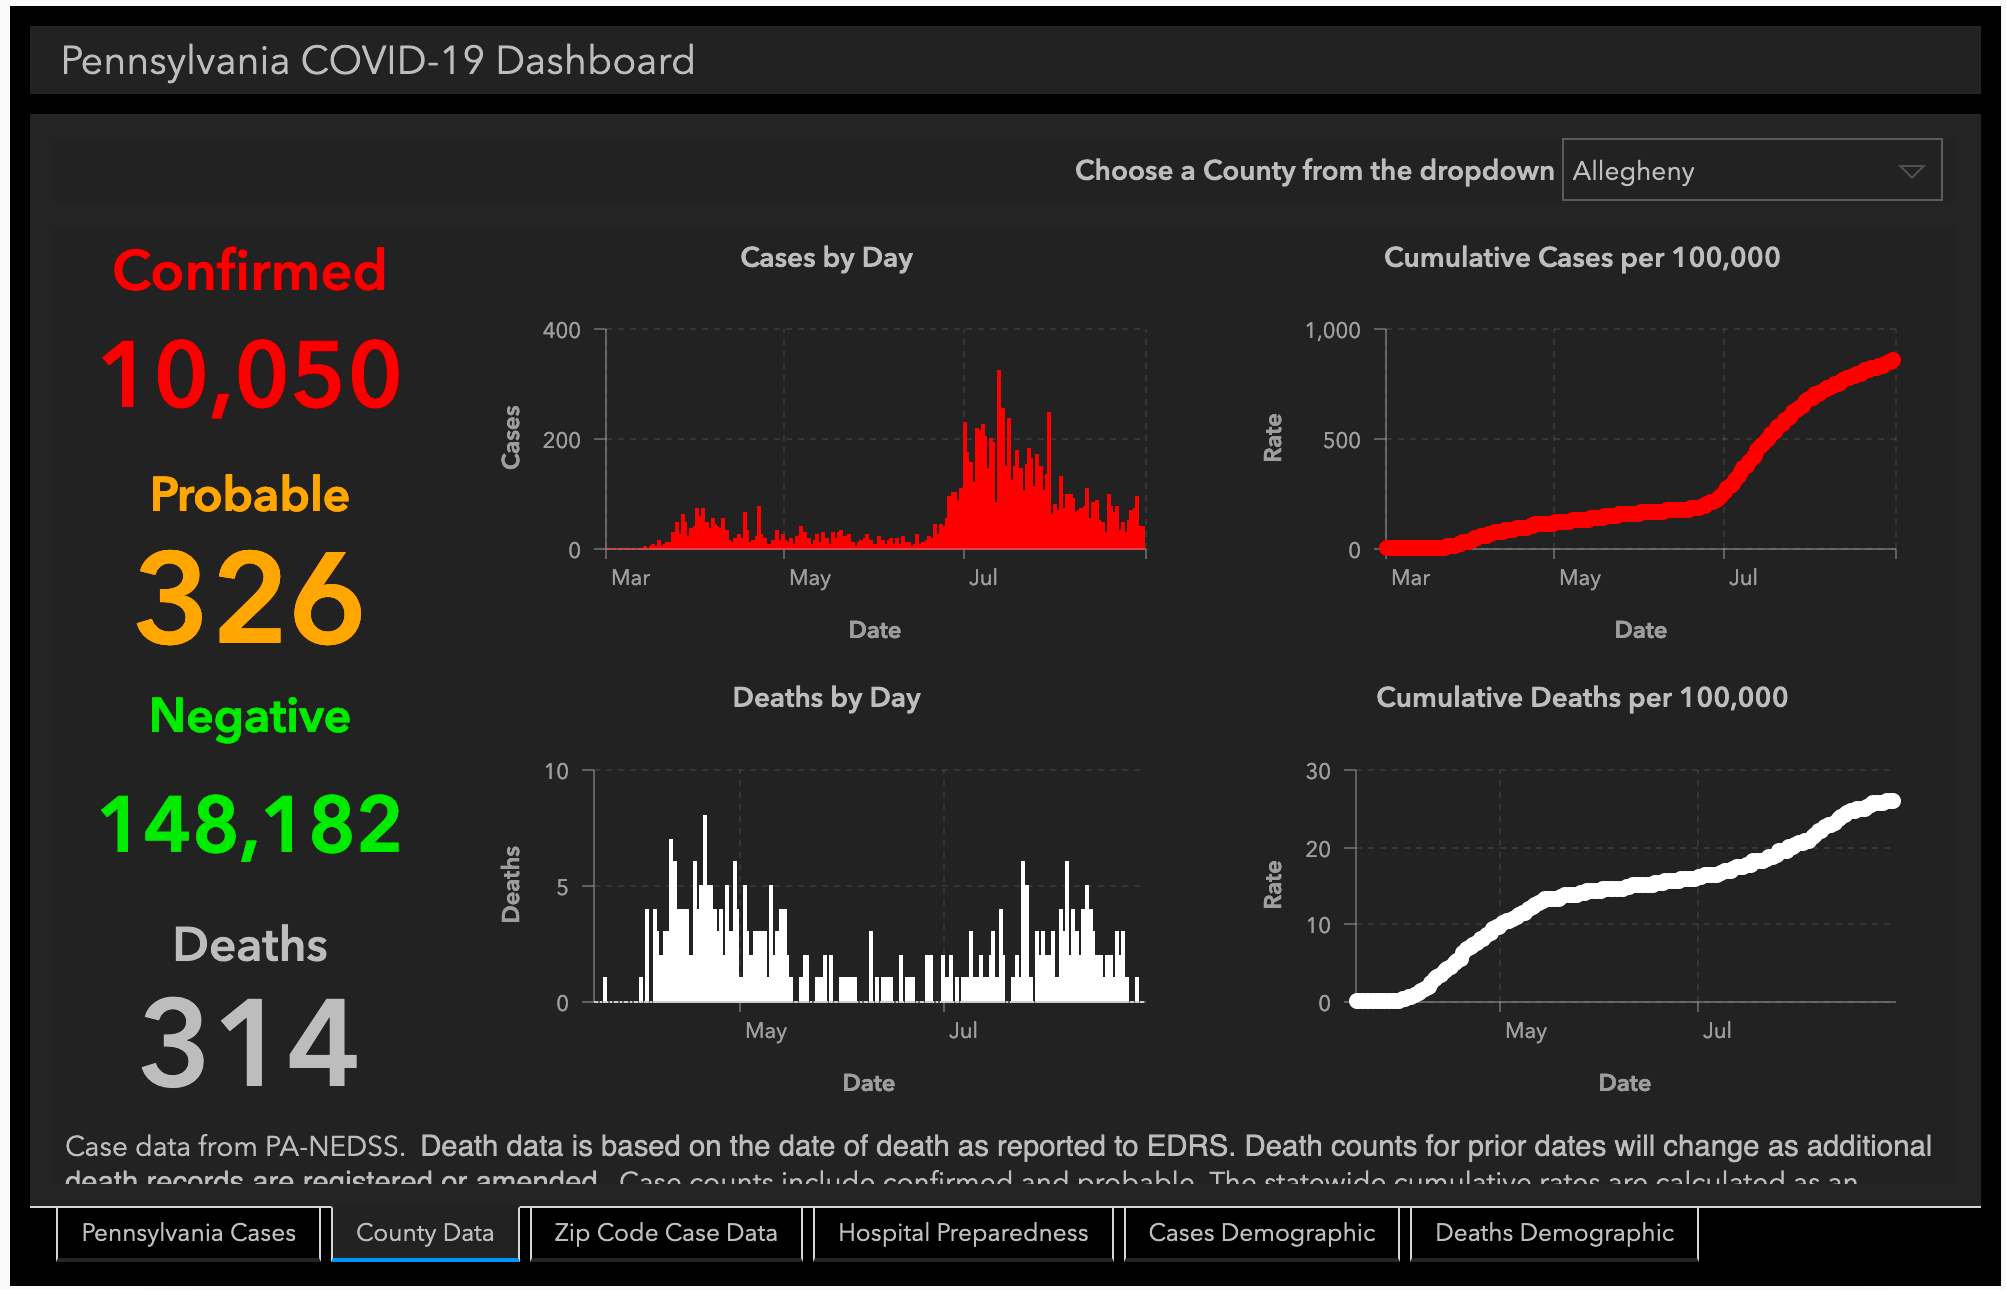
Task: Click endpoint of Cumulative Deaths white curve
Action: [1890, 801]
